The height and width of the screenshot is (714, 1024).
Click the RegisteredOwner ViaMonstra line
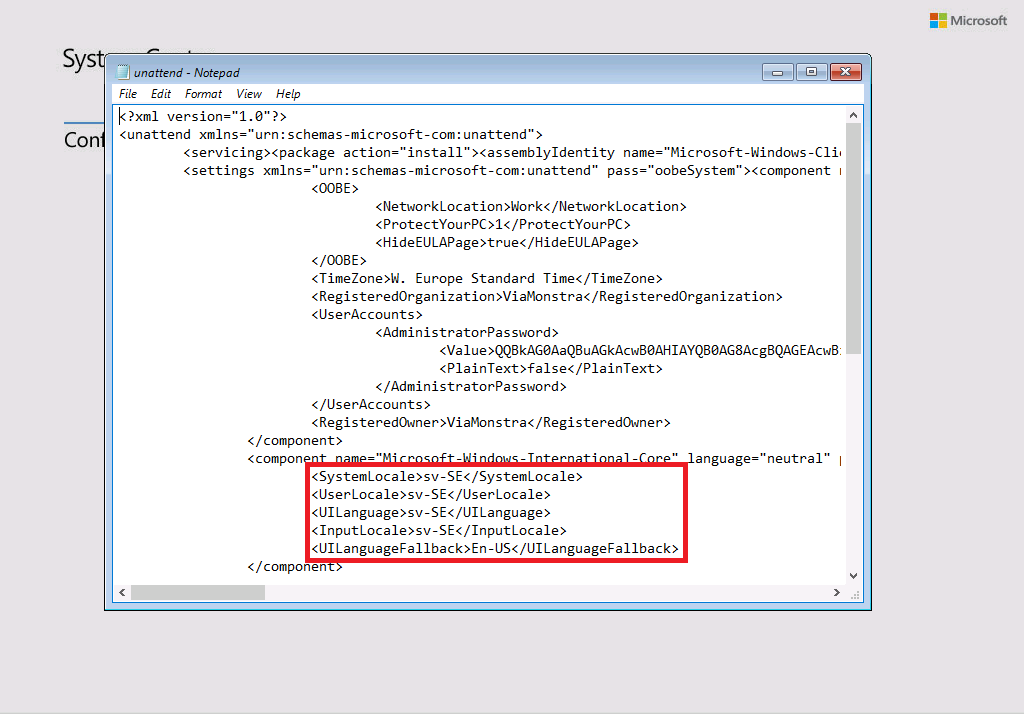click(x=490, y=423)
